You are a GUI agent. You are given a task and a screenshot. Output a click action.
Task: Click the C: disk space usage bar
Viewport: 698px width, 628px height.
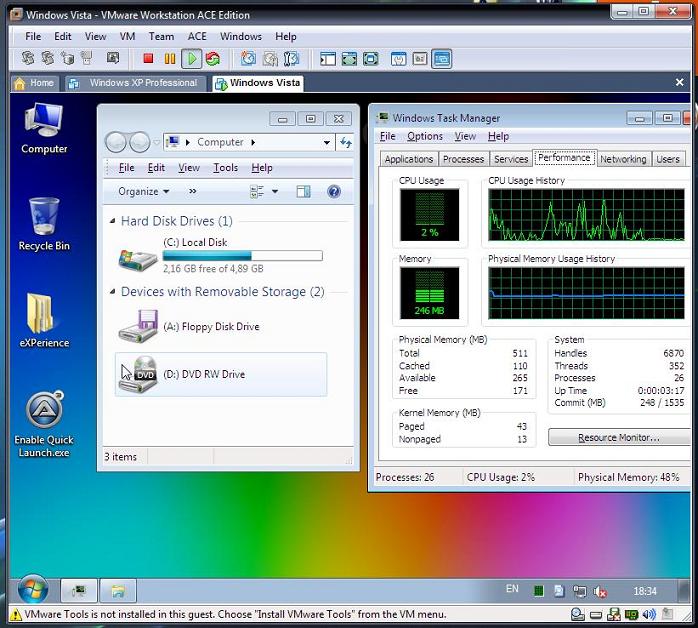click(243, 255)
